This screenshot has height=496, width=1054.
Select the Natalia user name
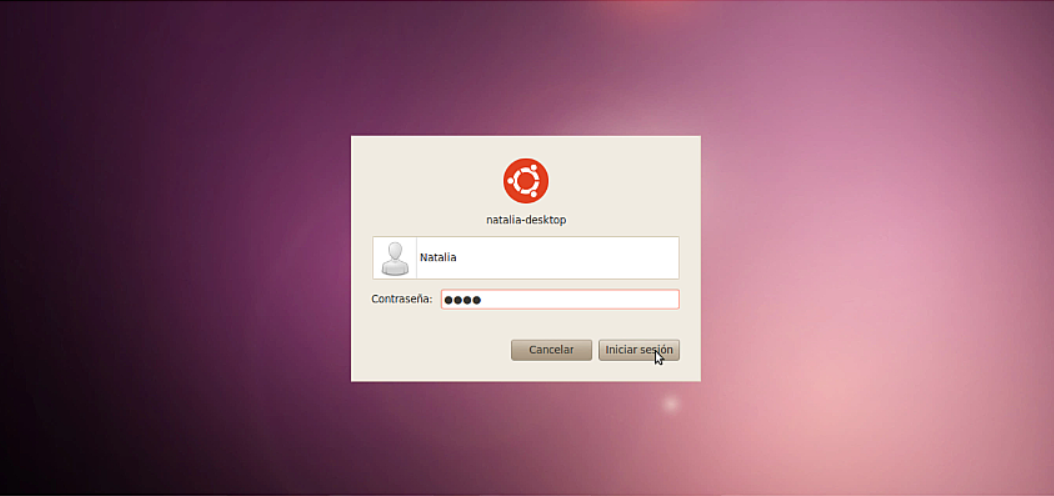(438, 257)
